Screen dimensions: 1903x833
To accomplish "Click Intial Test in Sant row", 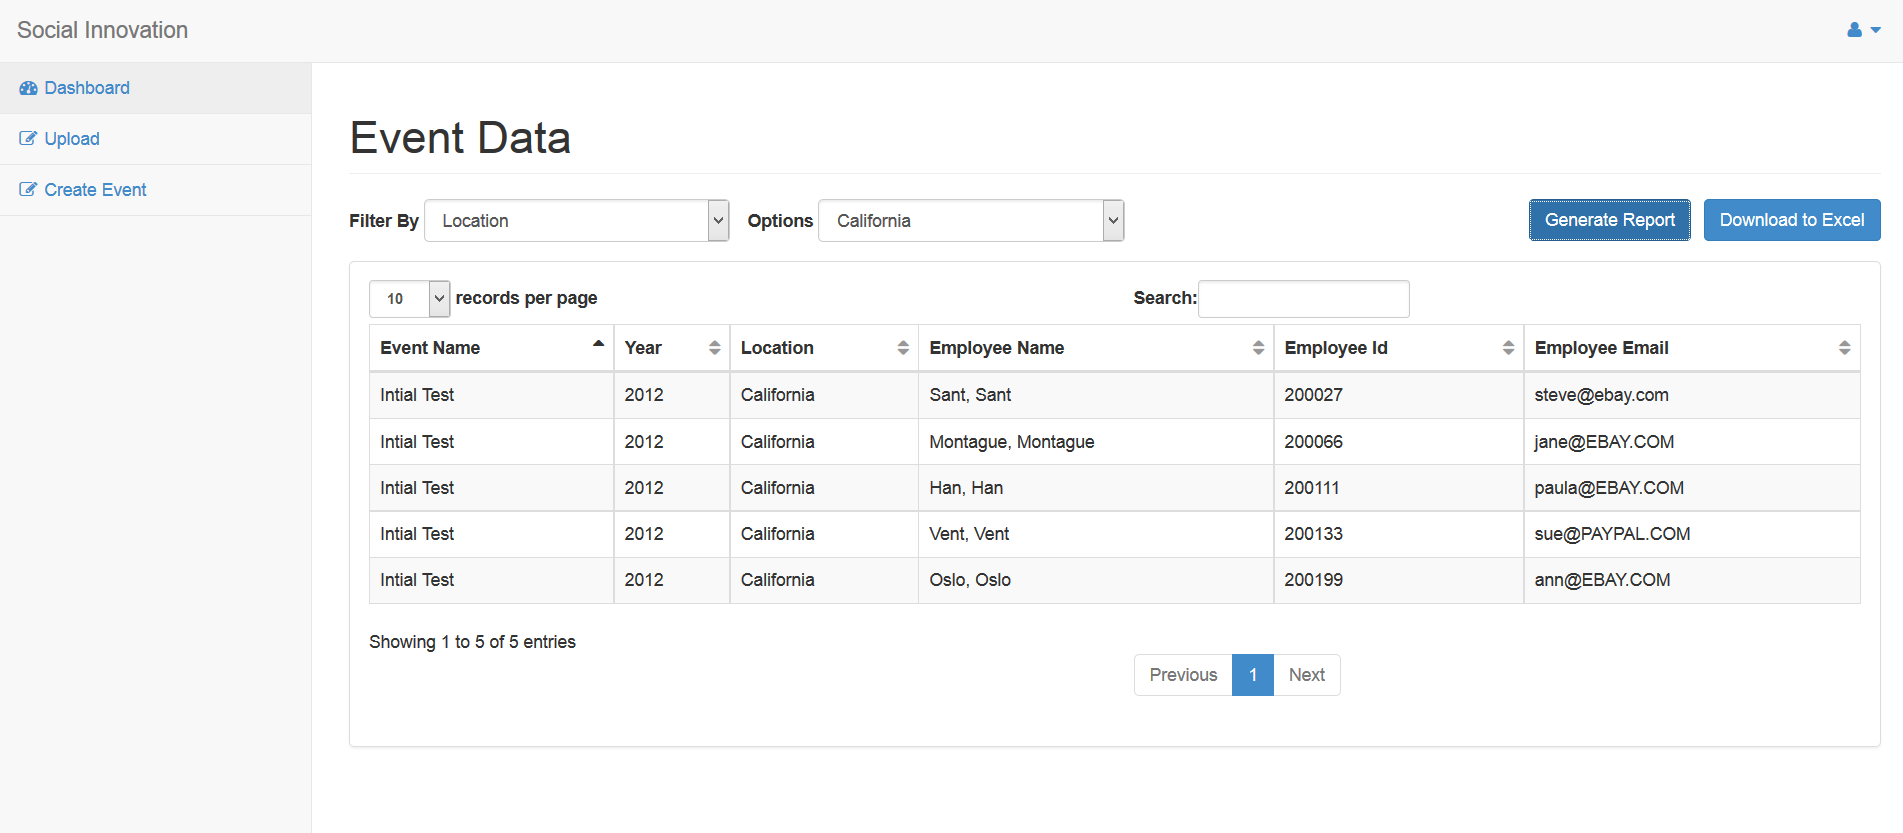I will [x=417, y=395].
